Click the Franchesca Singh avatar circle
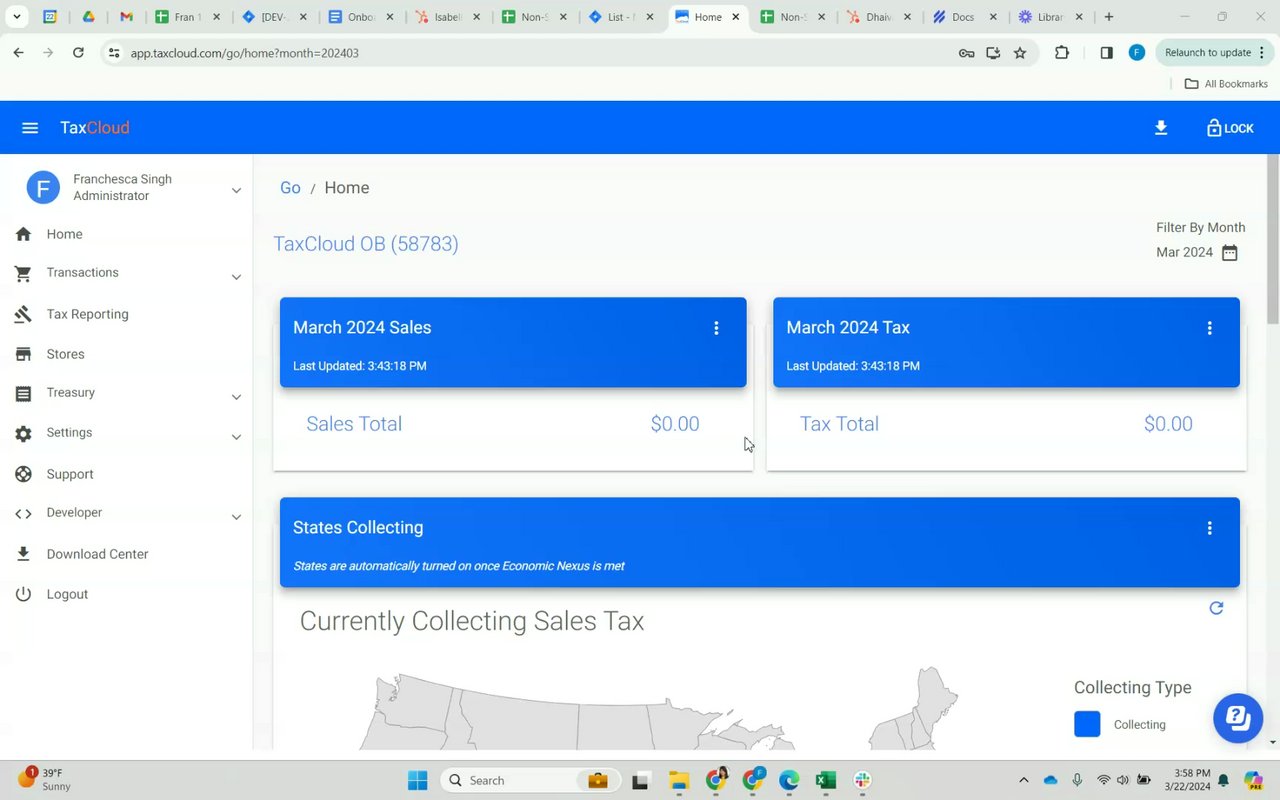Viewport: 1280px width, 800px height. click(43, 187)
